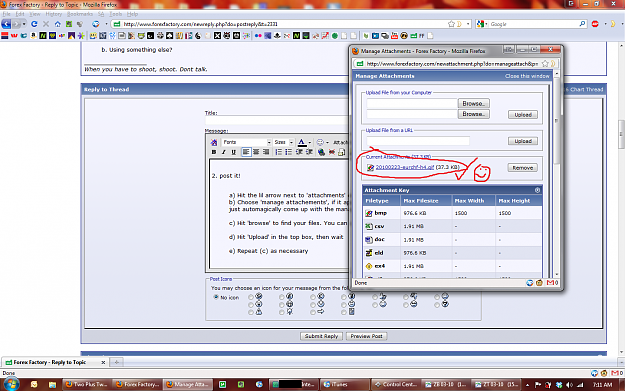Select post icon radio with thumbs up
This screenshot has width=625, height=391.
(x=375, y=297)
